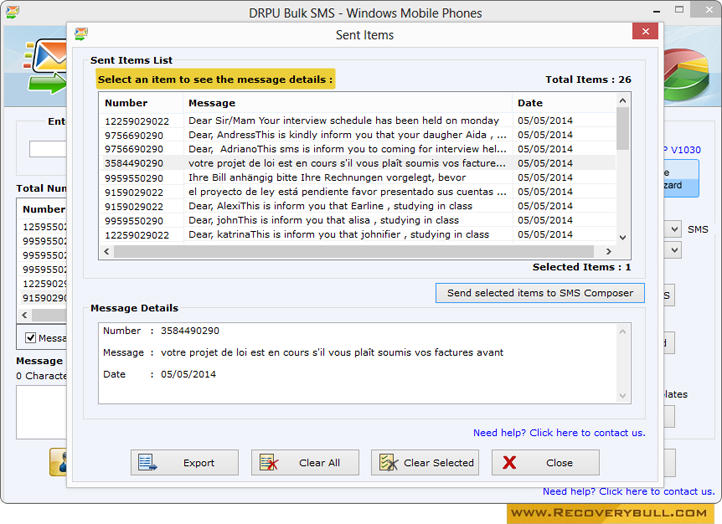
Task: Maximize the DRPU Bulk SMS main window
Action: click(679, 10)
